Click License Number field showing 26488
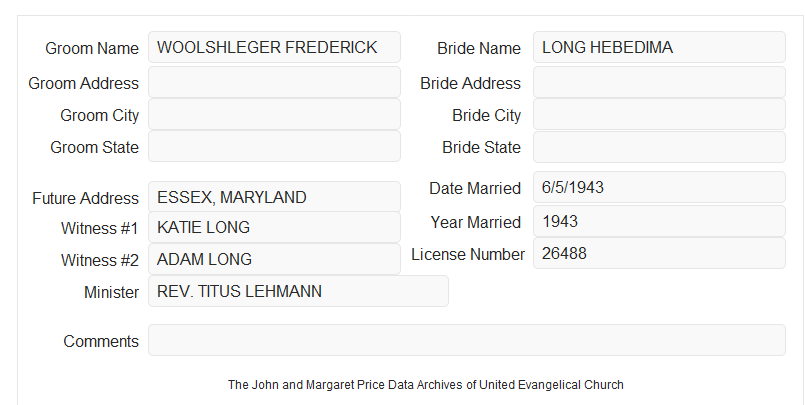 point(659,253)
